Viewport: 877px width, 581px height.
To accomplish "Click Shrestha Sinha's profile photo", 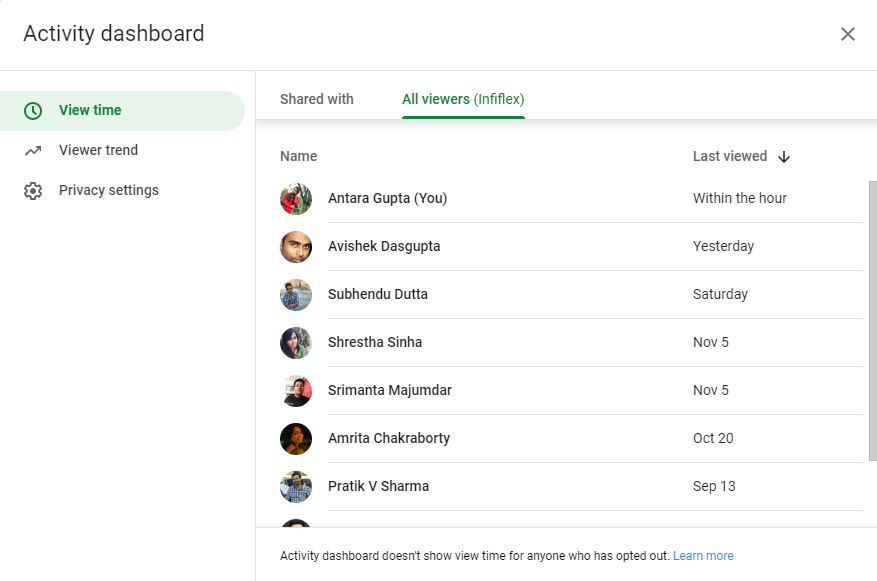I will 296,343.
